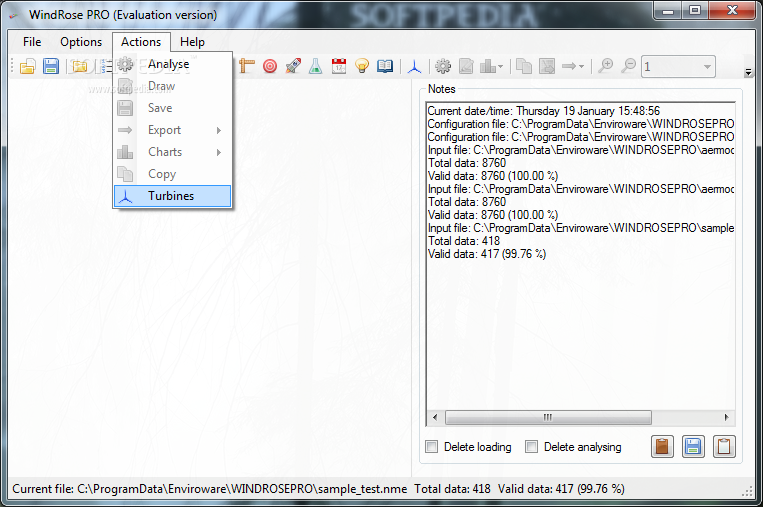763x507 pixels.
Task: Click the gear analyse icon in the toolbar
Action: coord(443,66)
